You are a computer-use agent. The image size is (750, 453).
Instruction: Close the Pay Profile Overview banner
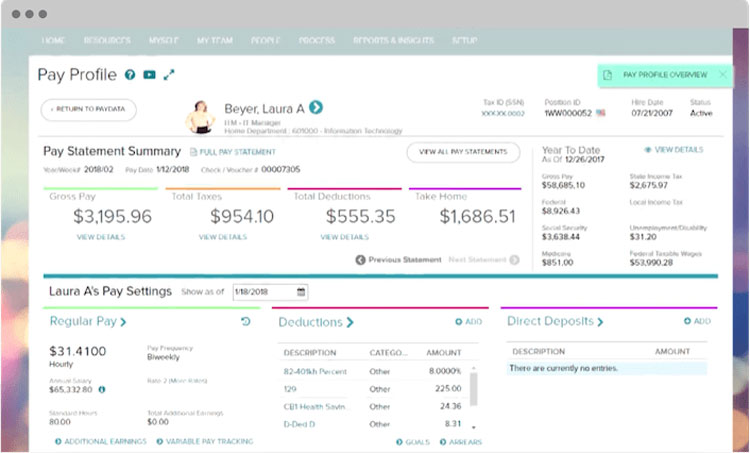[x=723, y=75]
